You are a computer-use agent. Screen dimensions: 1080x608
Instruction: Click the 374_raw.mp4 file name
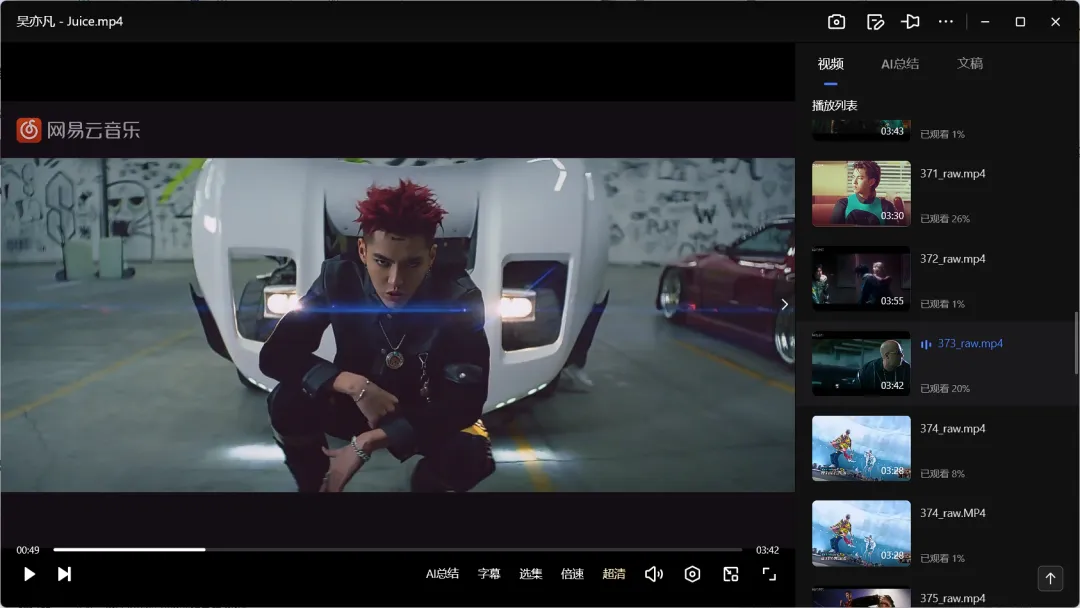(x=953, y=428)
